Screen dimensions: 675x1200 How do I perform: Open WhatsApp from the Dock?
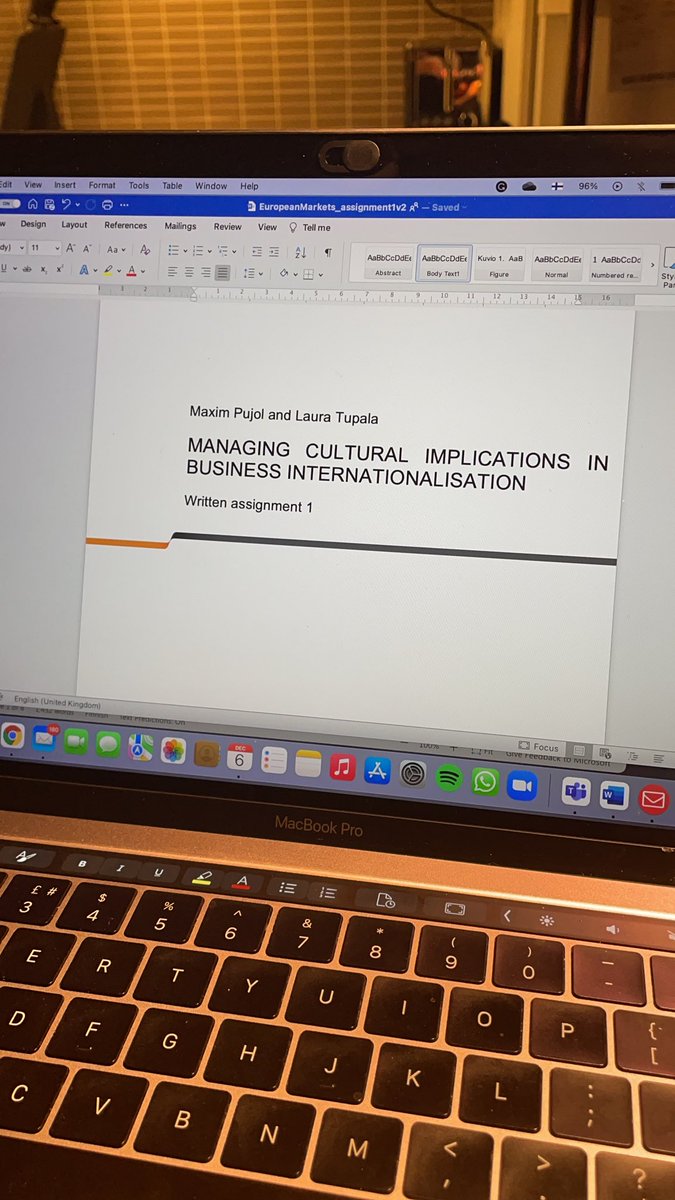coord(485,781)
